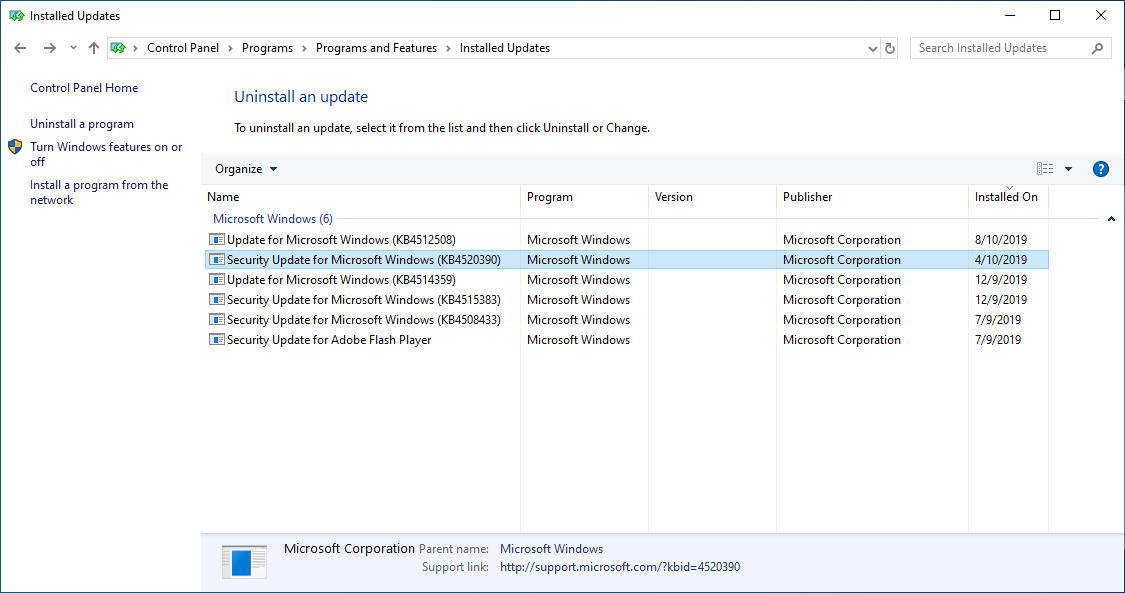Click icon of KB4520390 update
The width and height of the screenshot is (1125, 593).
(217, 260)
